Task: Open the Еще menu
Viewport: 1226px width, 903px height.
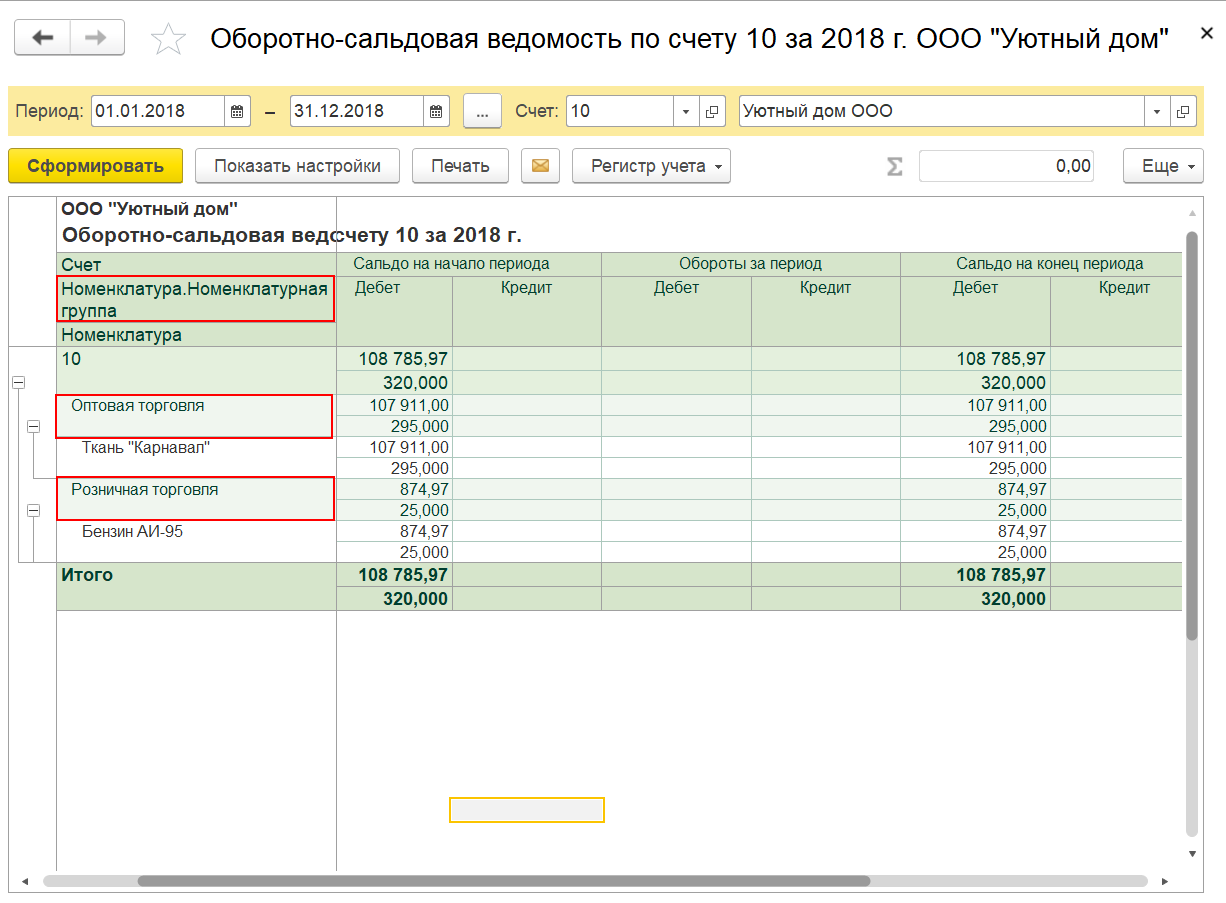Action: 1163,166
